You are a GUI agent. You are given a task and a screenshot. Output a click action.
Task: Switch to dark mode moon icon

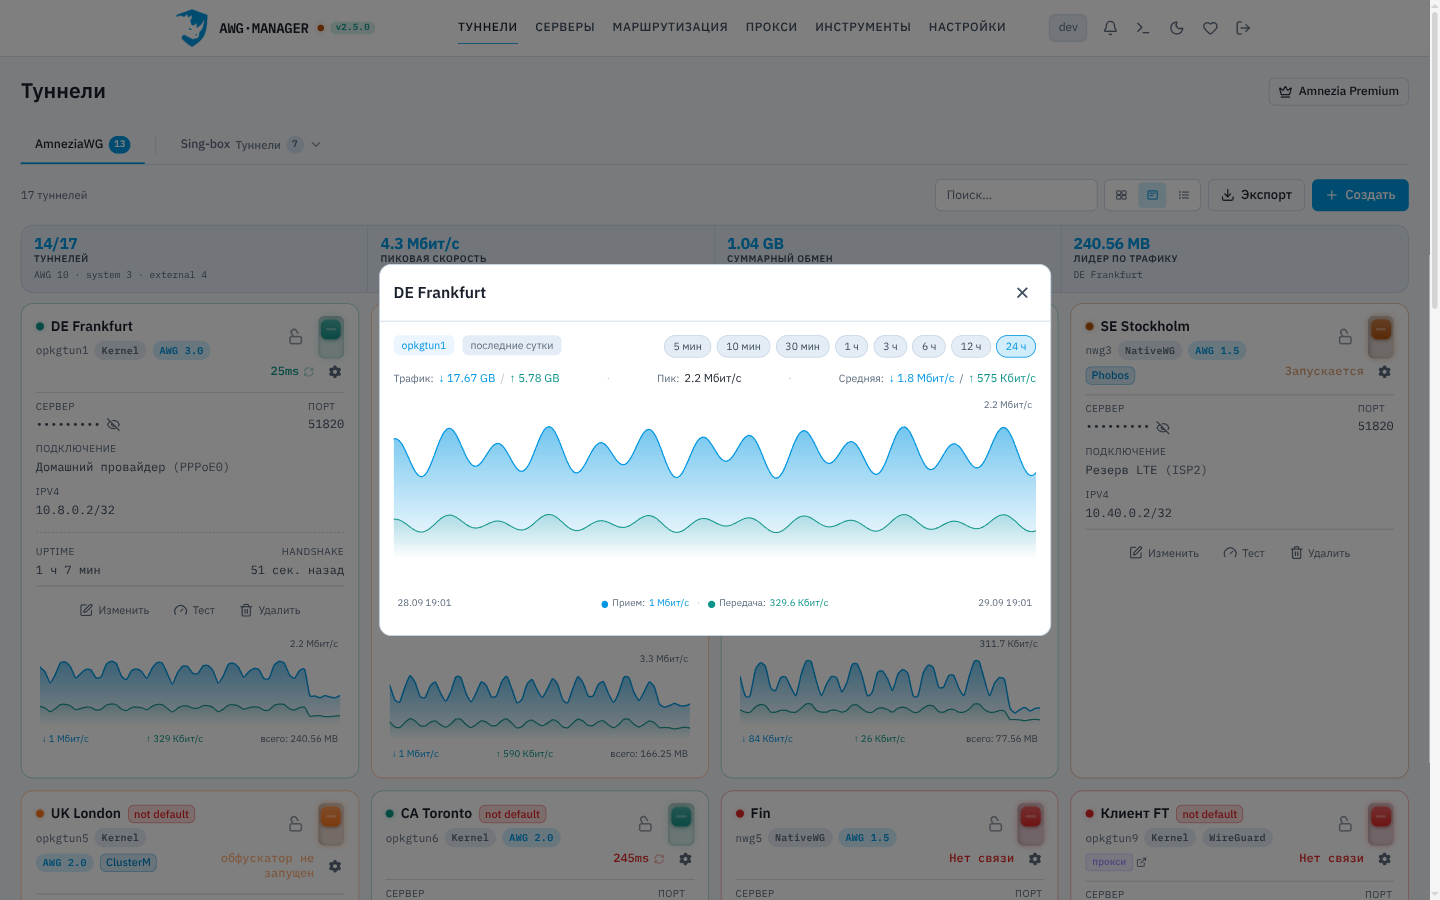tap(1177, 28)
